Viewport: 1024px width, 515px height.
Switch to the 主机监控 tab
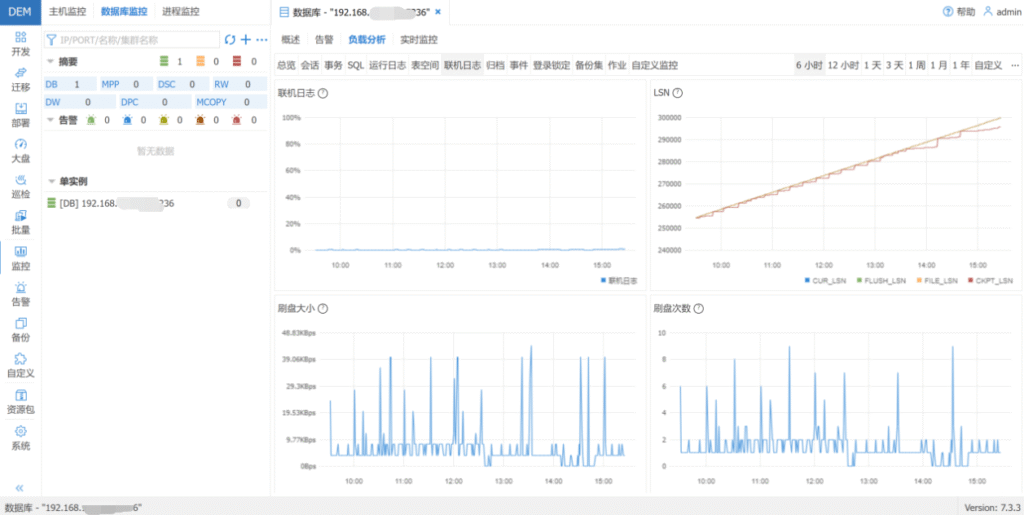click(68, 12)
